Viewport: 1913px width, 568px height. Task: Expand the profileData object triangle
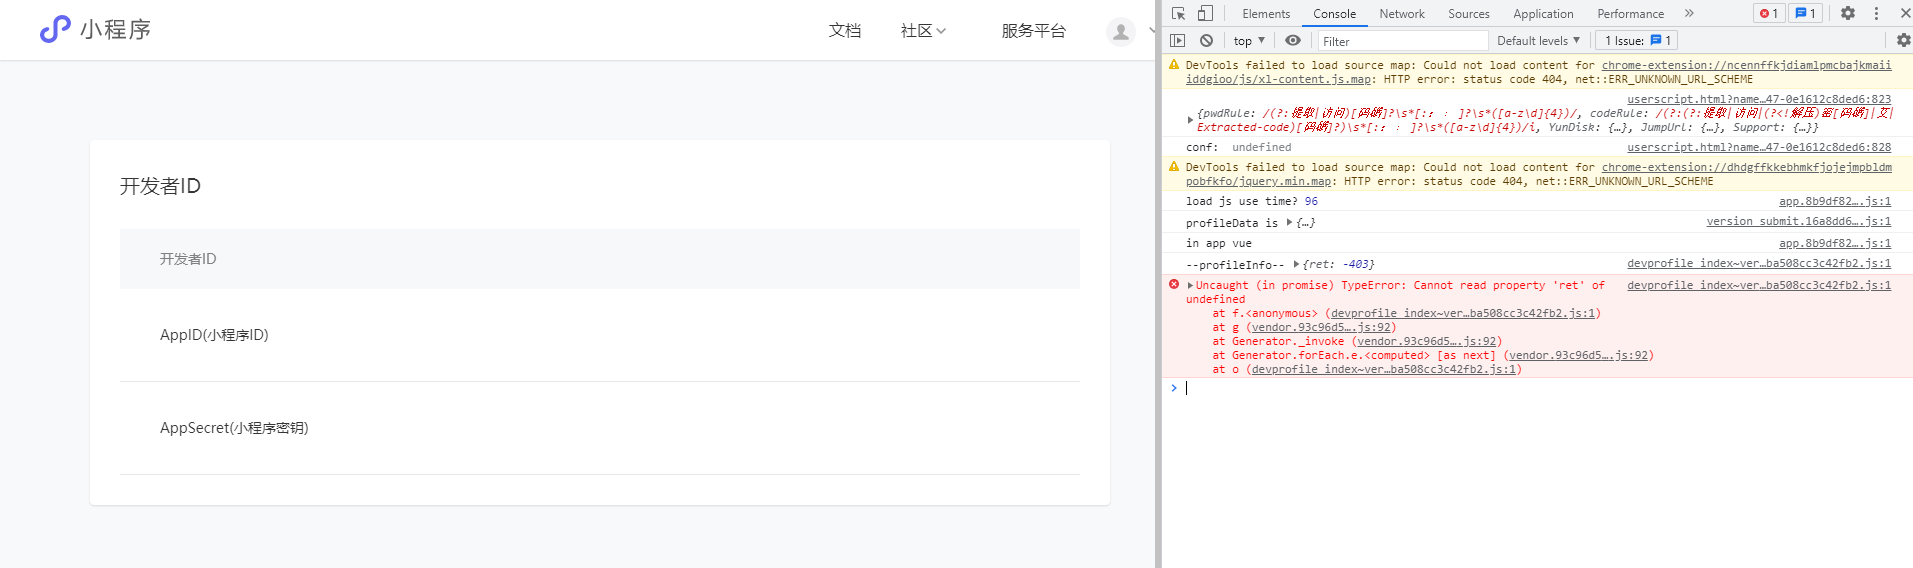click(x=1290, y=222)
